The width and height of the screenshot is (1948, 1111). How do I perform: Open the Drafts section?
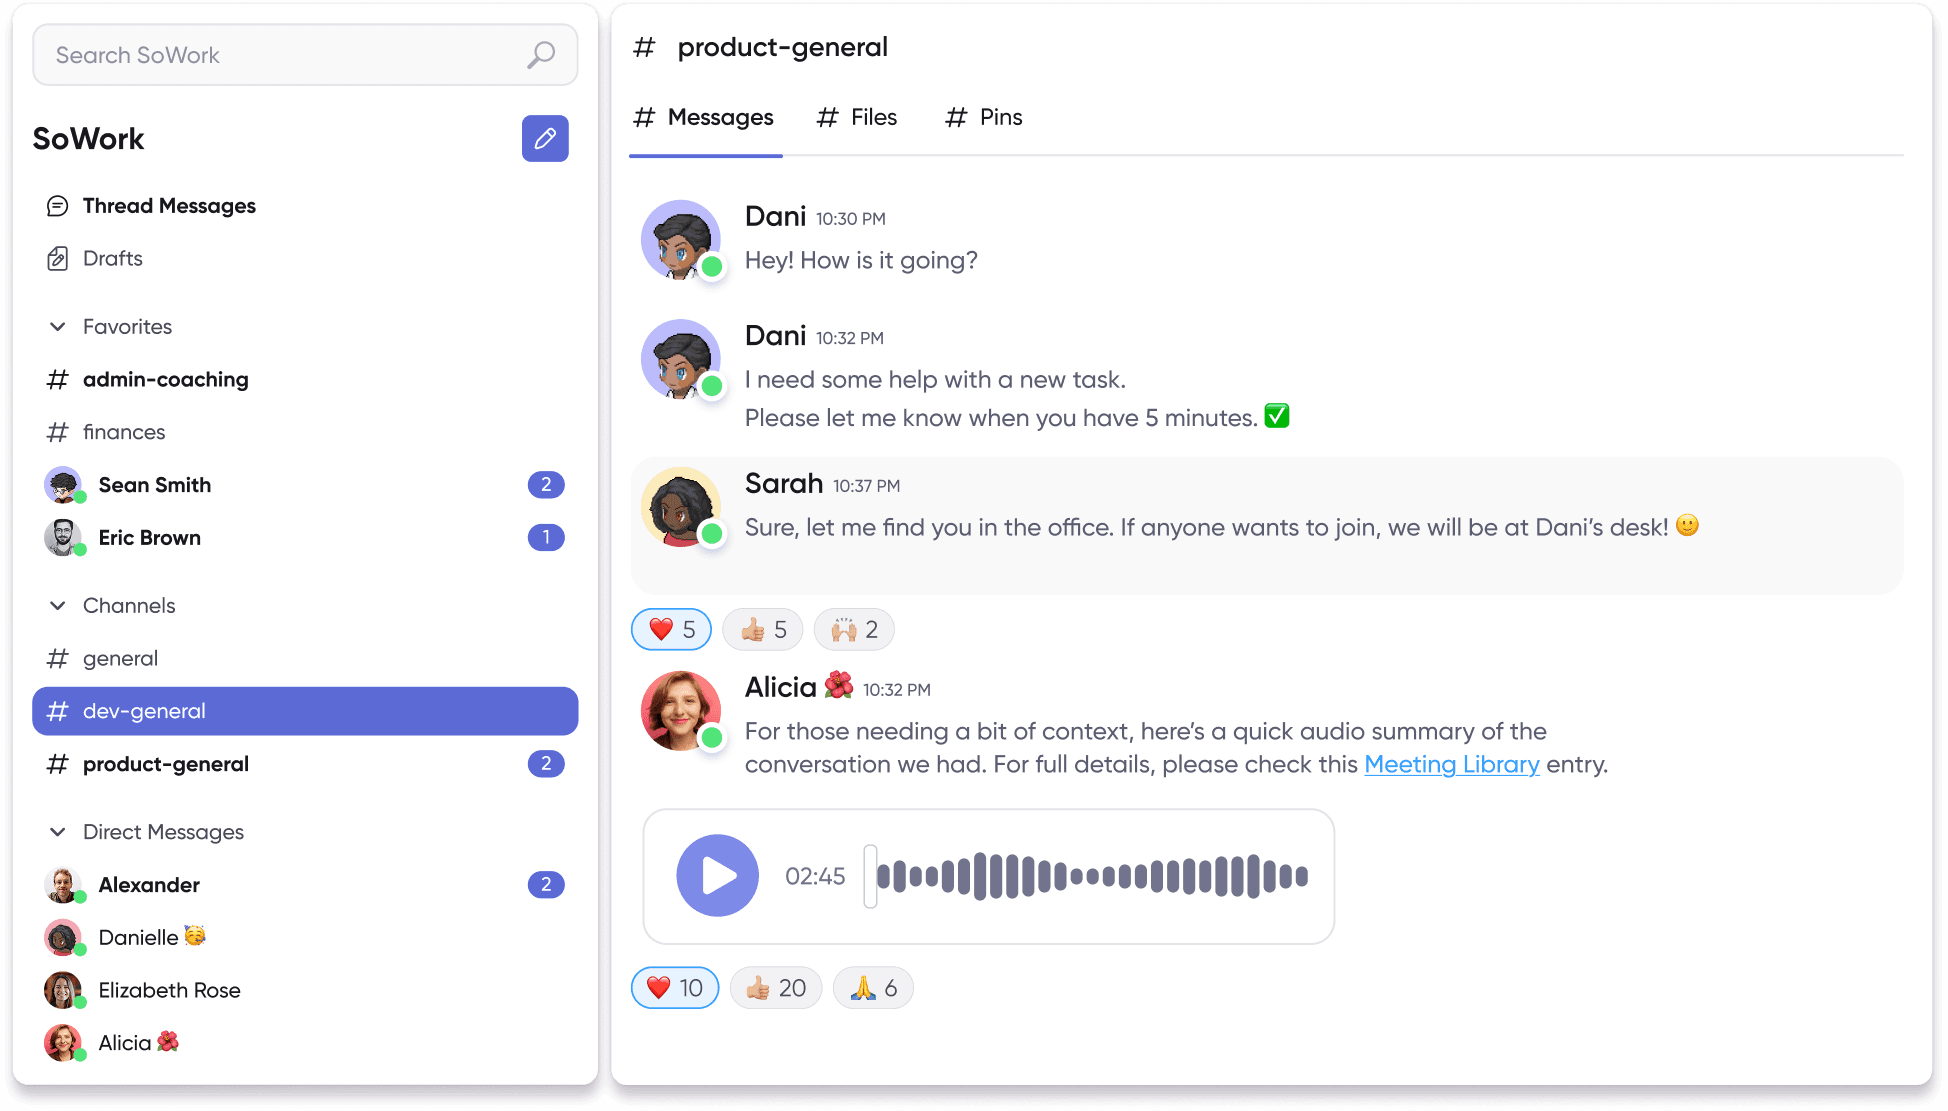[x=112, y=259]
